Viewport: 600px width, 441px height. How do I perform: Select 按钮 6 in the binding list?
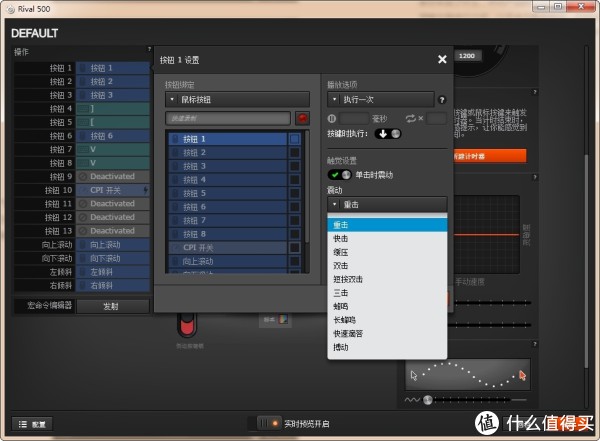coord(228,207)
